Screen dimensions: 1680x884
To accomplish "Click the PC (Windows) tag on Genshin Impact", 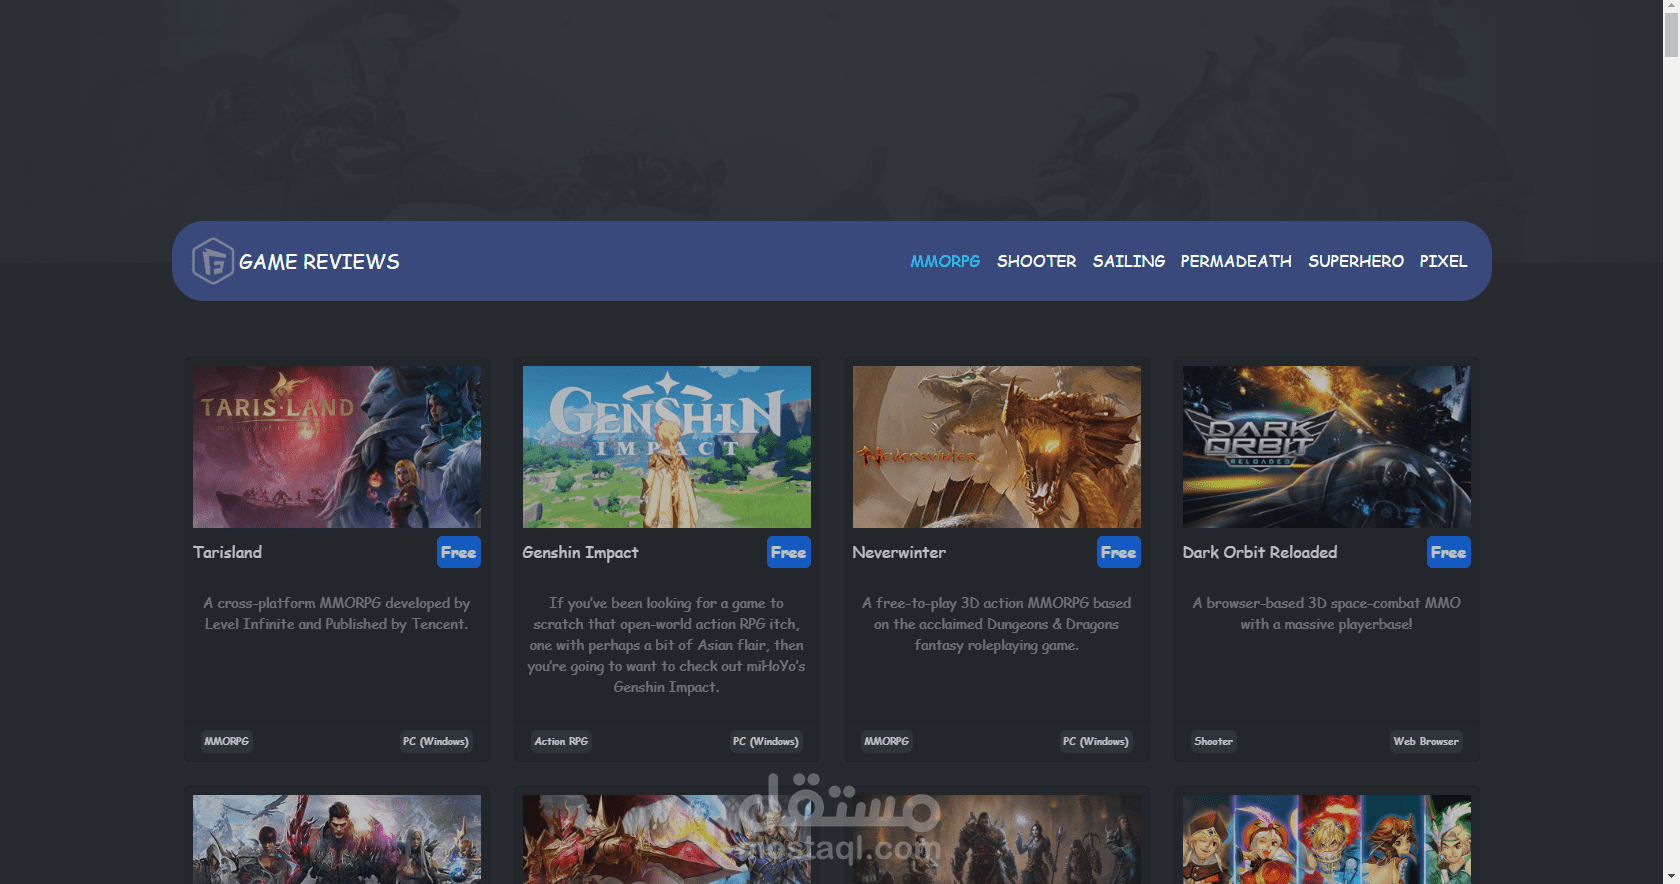I will (766, 741).
